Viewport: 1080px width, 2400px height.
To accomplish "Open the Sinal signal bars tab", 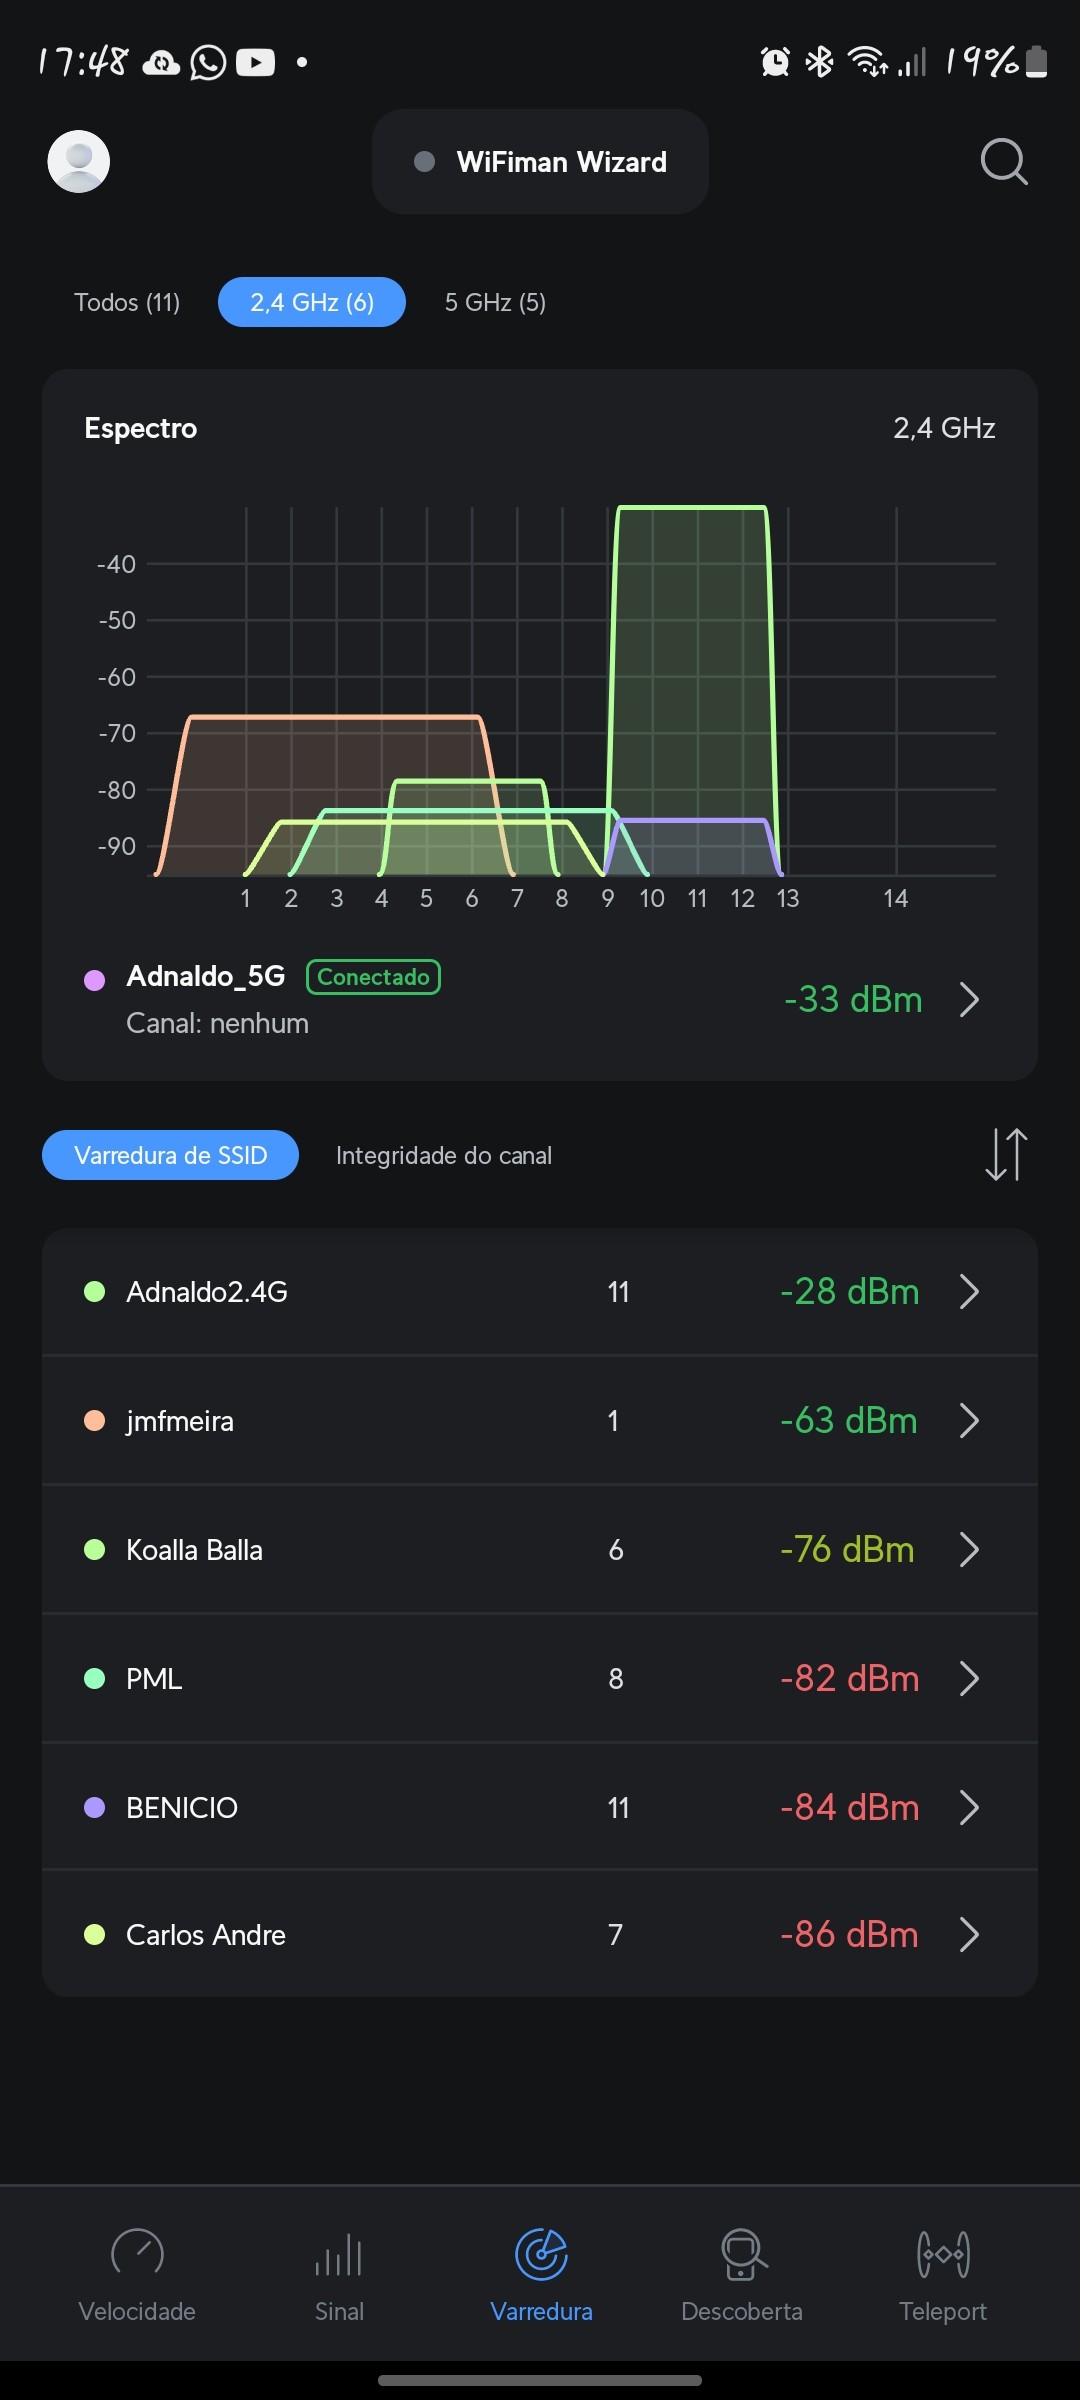I will point(339,2272).
